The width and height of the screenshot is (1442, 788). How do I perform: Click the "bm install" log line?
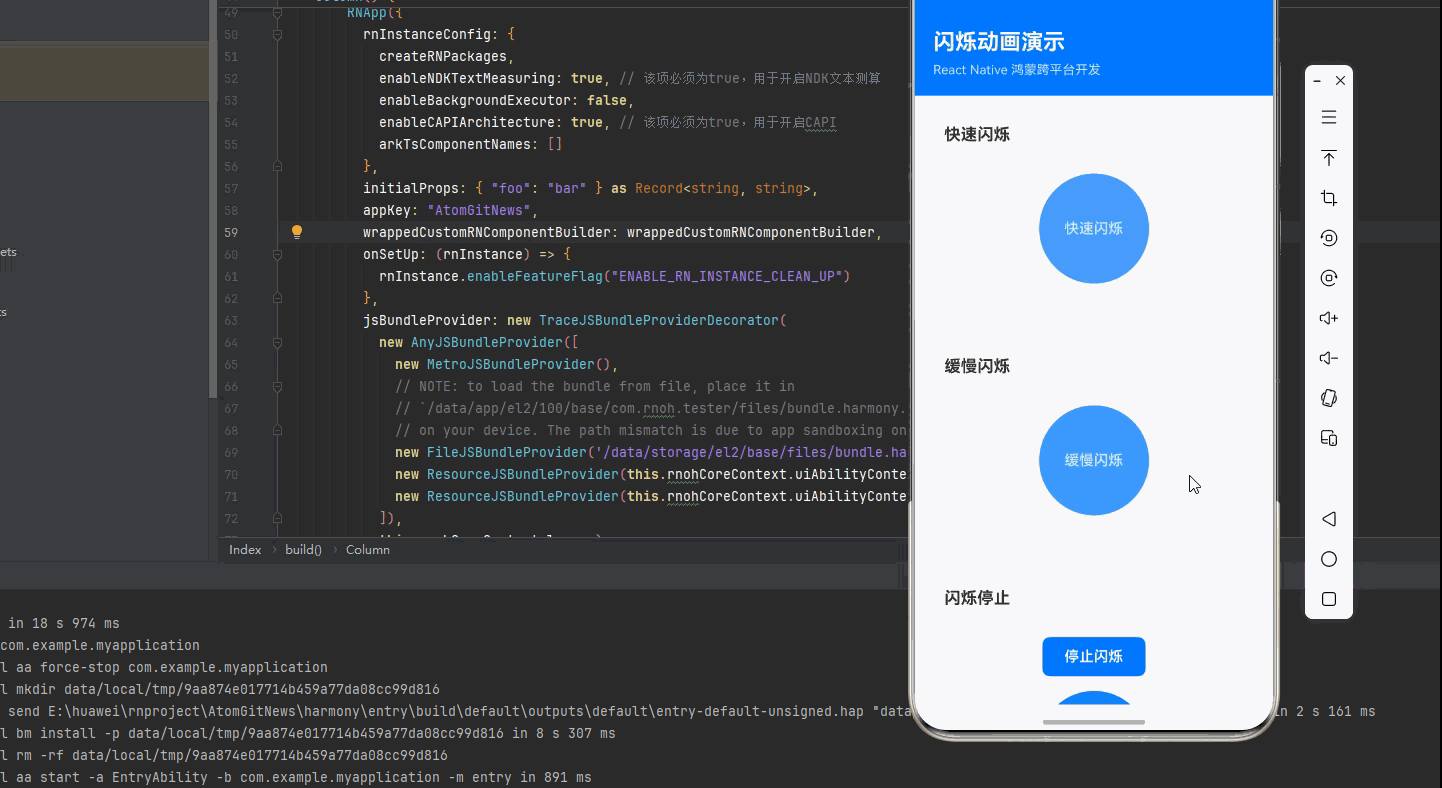pyautogui.click(x=308, y=733)
